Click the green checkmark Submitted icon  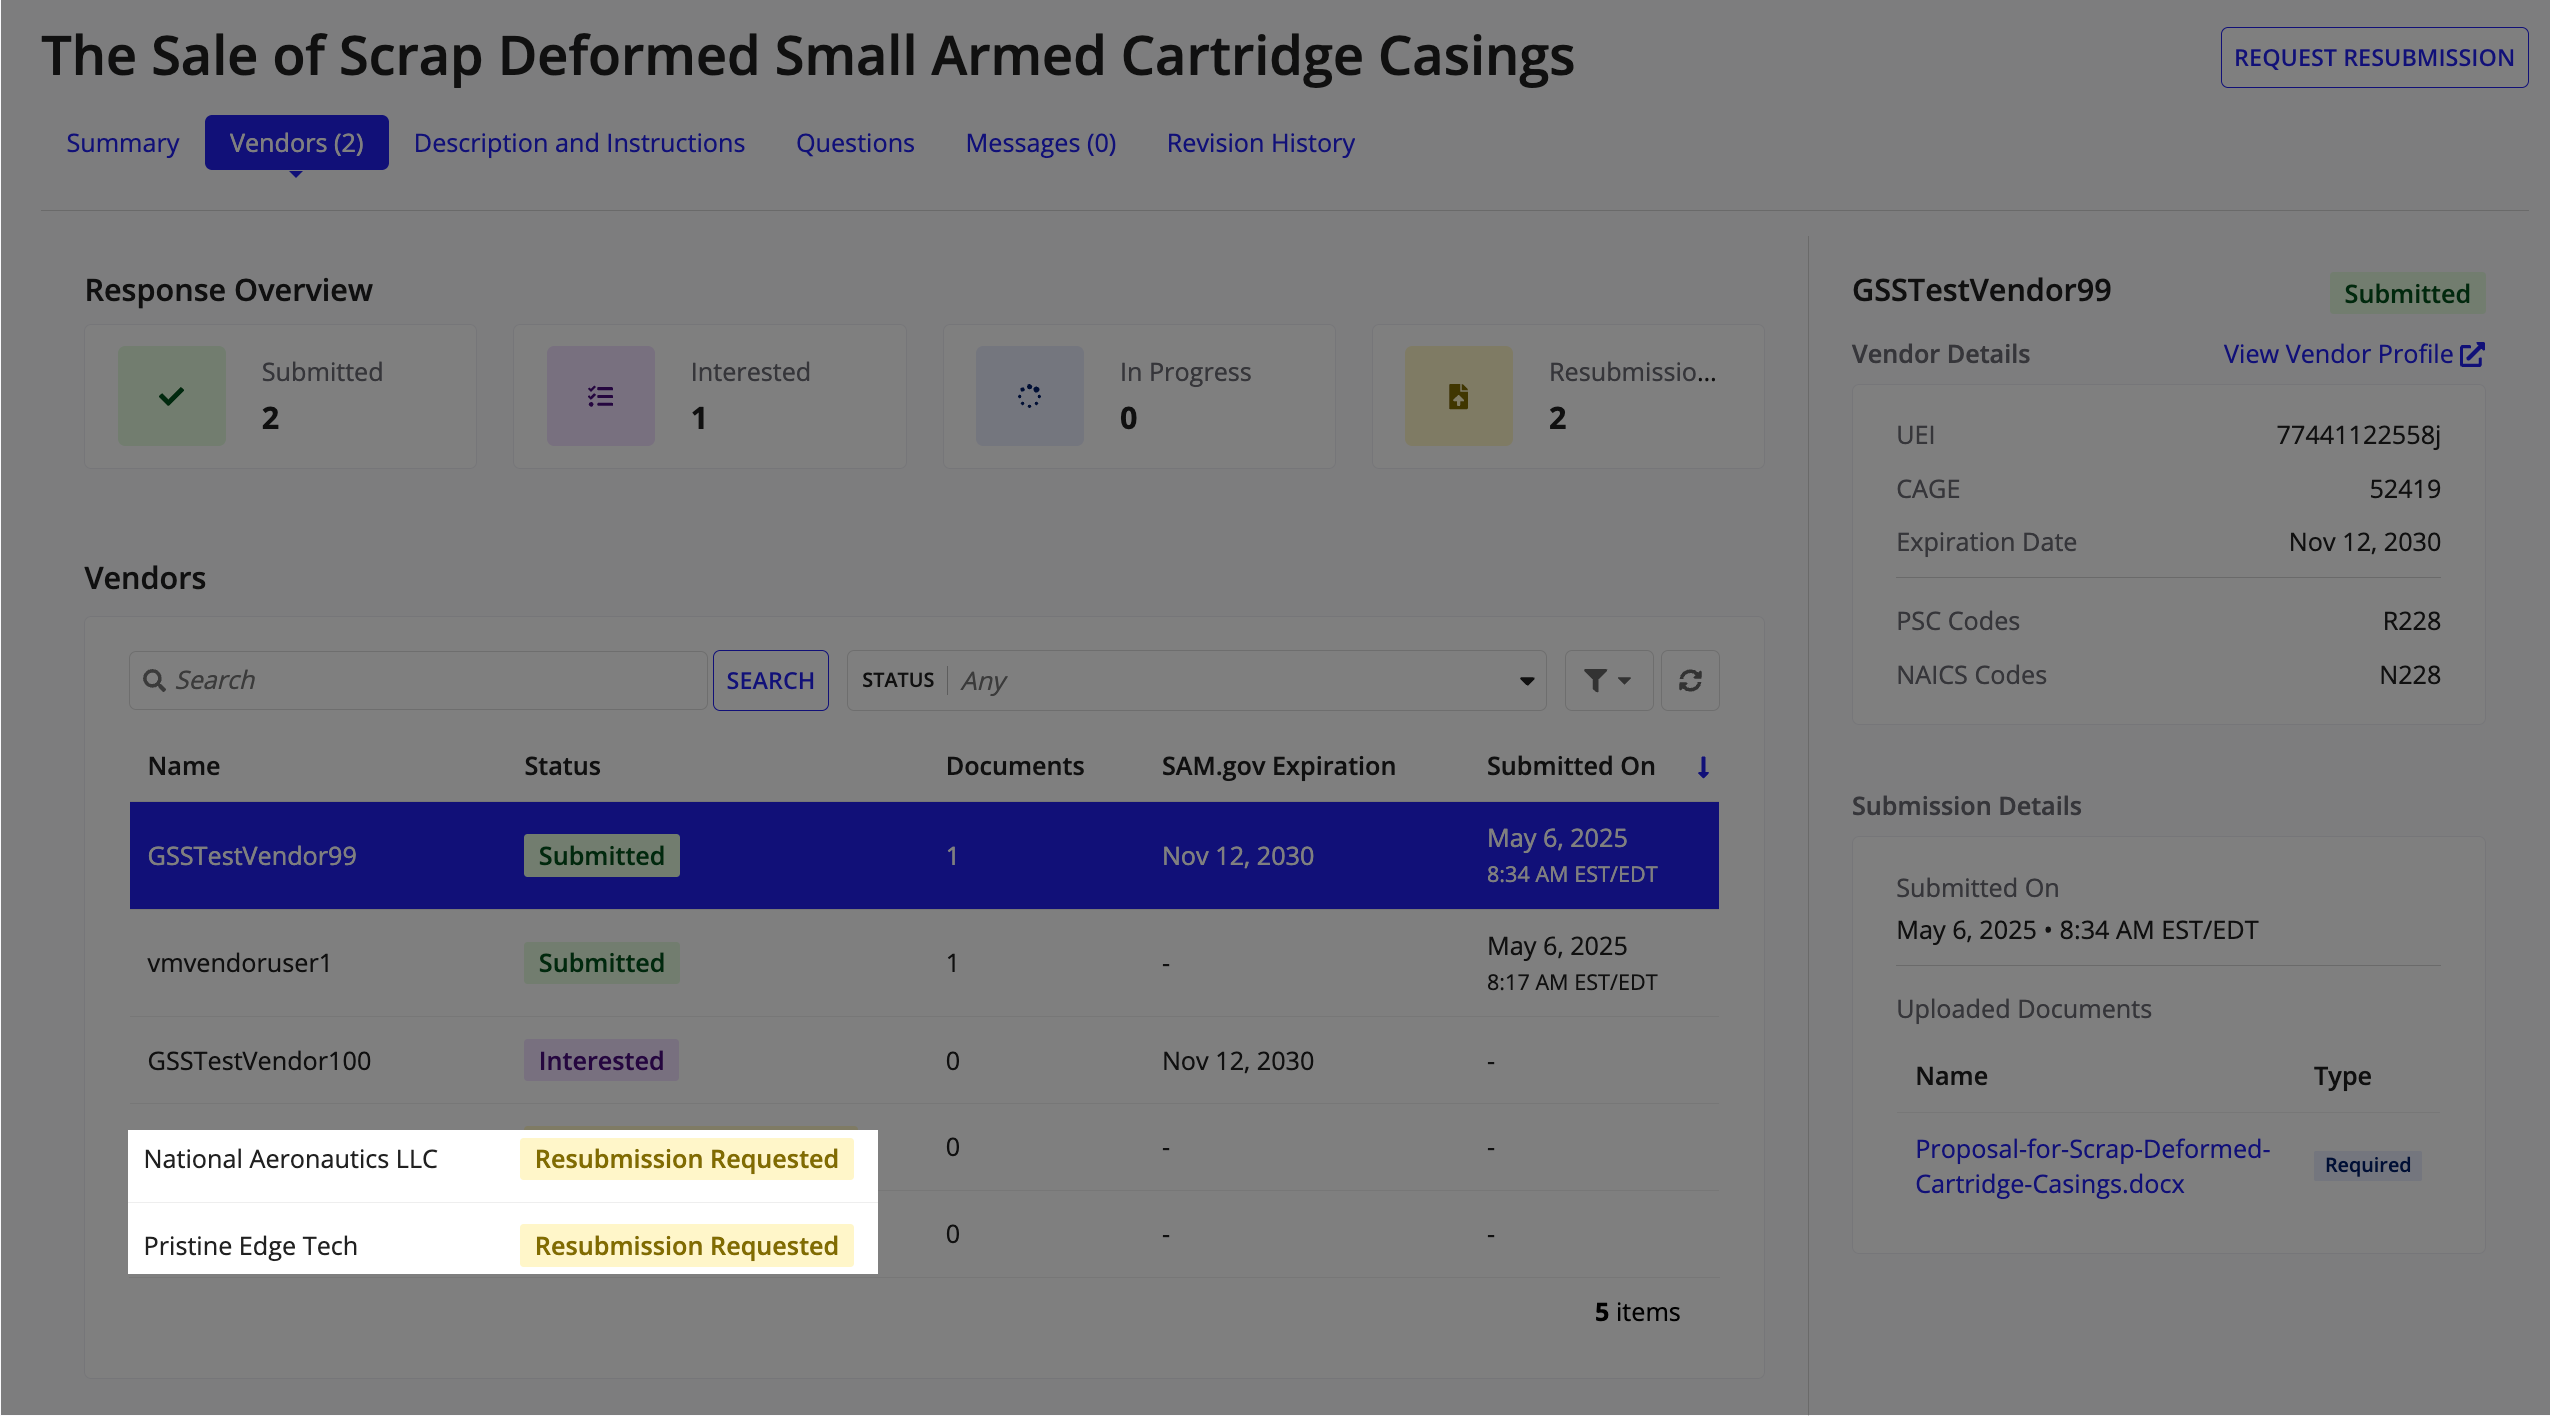tap(172, 396)
